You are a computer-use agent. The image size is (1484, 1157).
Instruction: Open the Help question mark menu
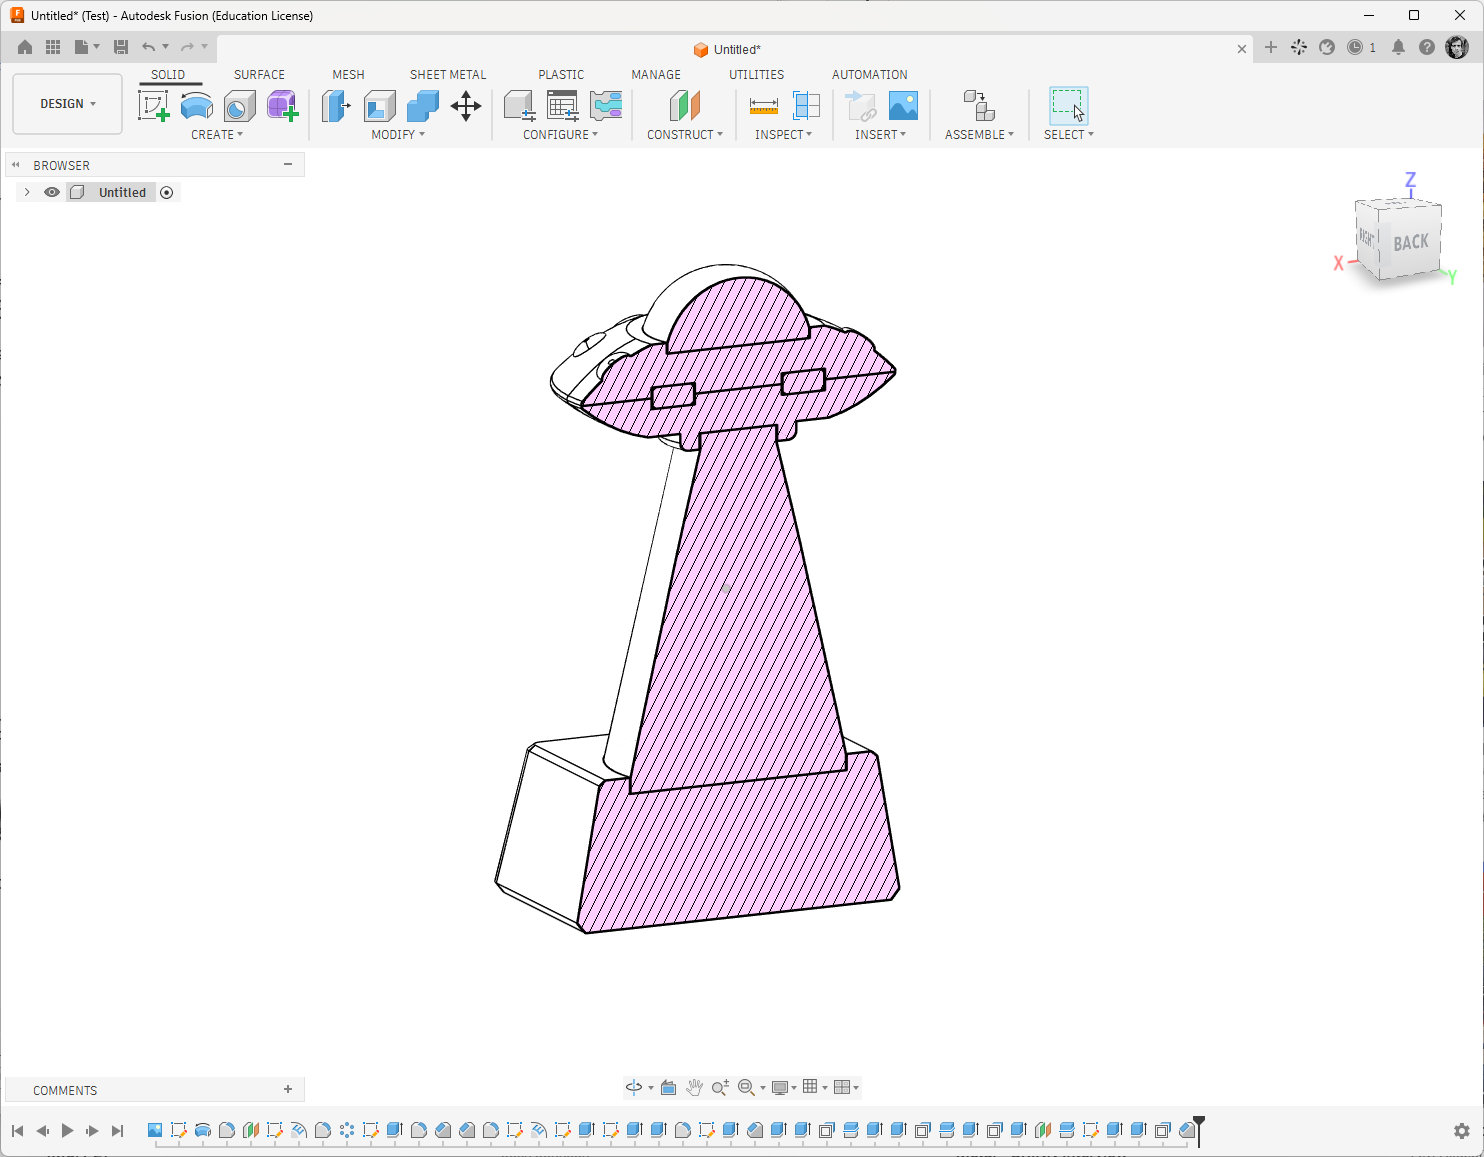point(1427,47)
